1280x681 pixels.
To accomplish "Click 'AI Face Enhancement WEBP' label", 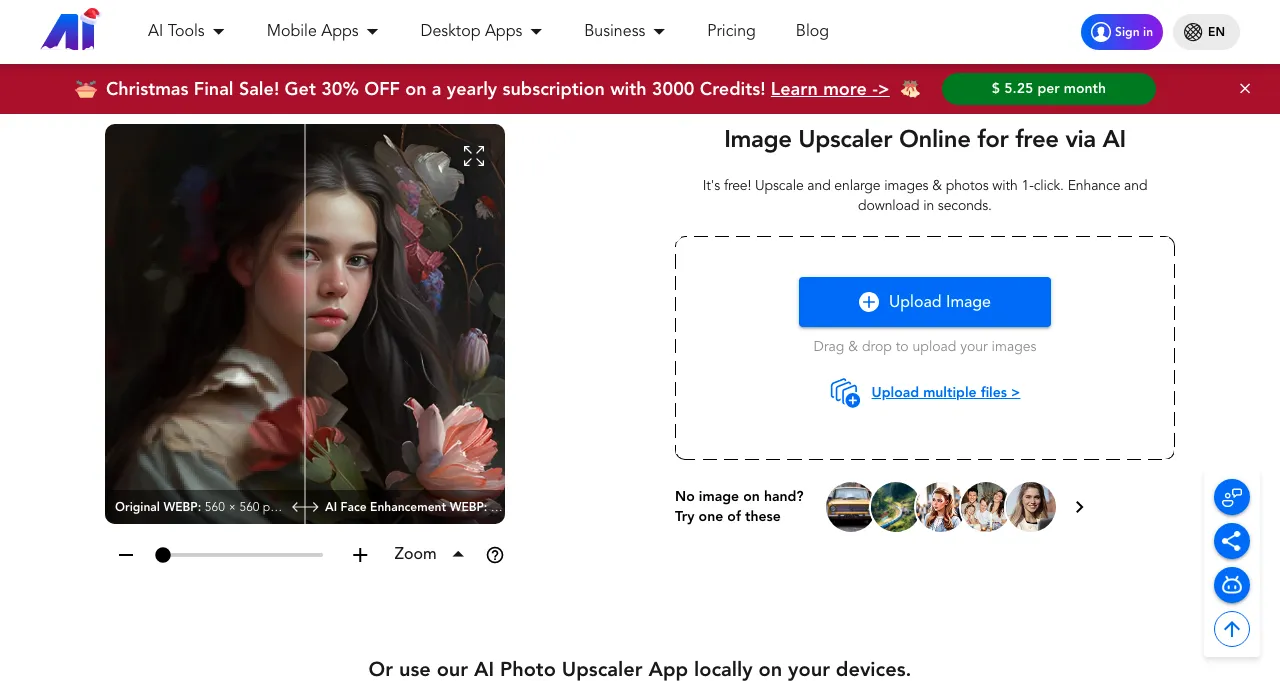I will [x=404, y=507].
